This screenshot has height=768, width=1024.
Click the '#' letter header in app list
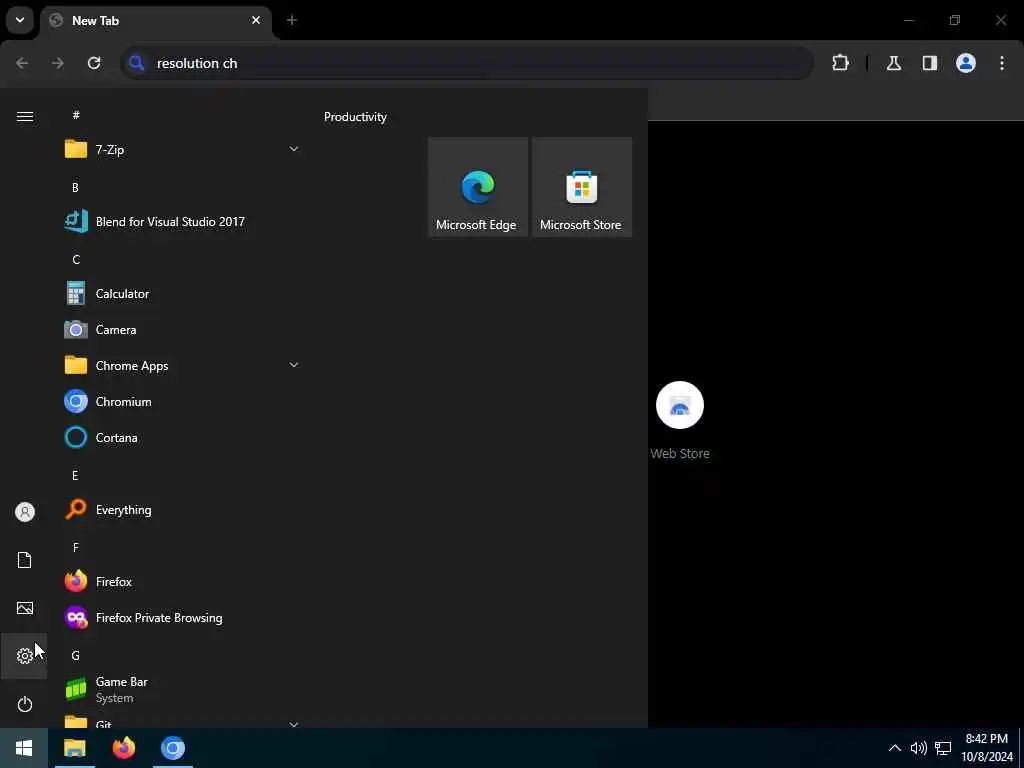click(76, 115)
